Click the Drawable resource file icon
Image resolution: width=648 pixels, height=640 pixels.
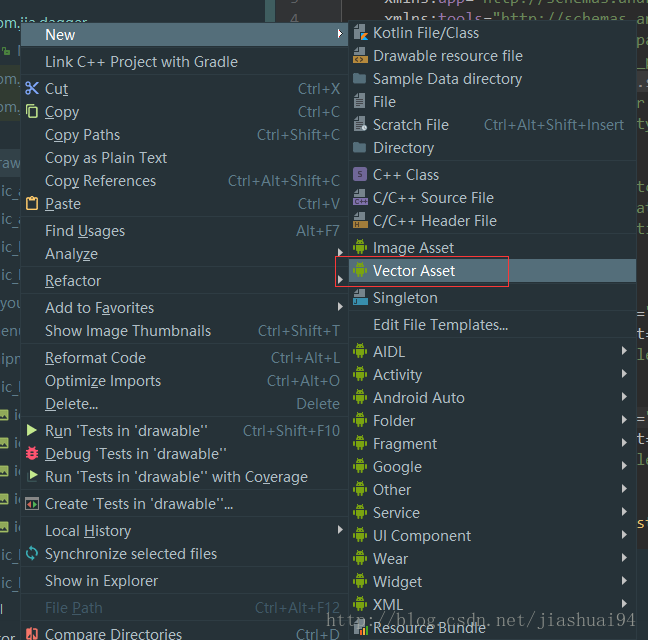click(x=360, y=56)
